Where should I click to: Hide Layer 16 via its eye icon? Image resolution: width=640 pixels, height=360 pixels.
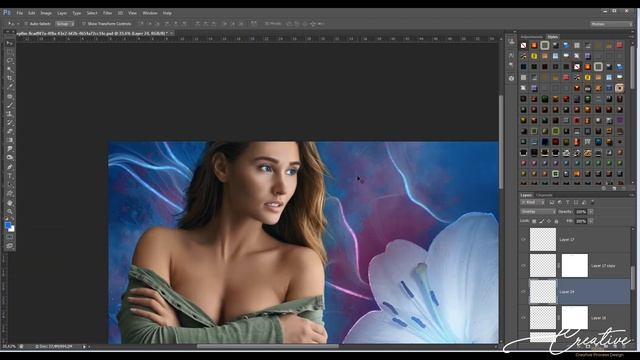click(x=524, y=318)
